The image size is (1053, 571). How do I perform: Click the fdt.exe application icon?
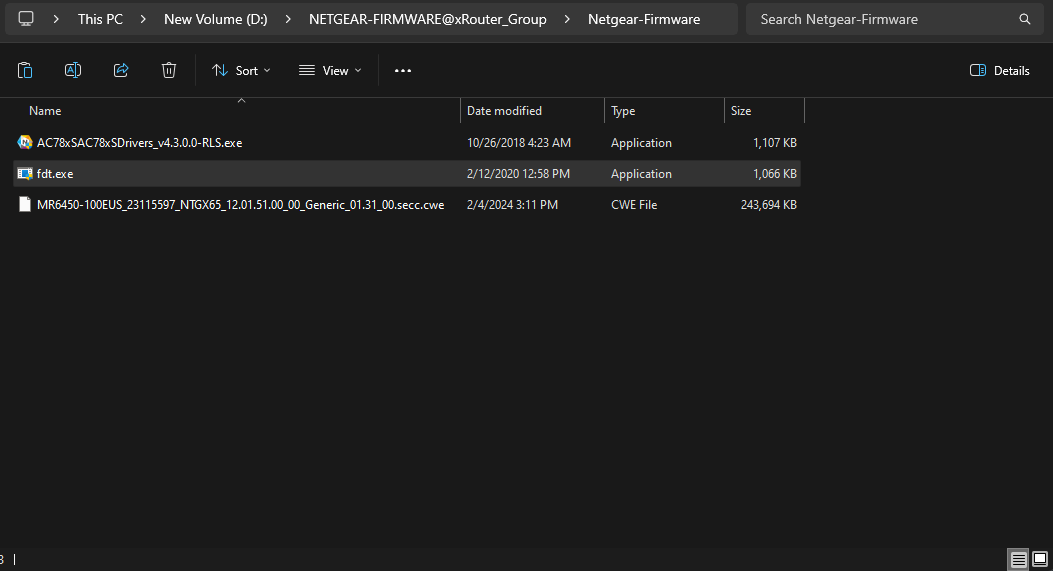(25, 173)
